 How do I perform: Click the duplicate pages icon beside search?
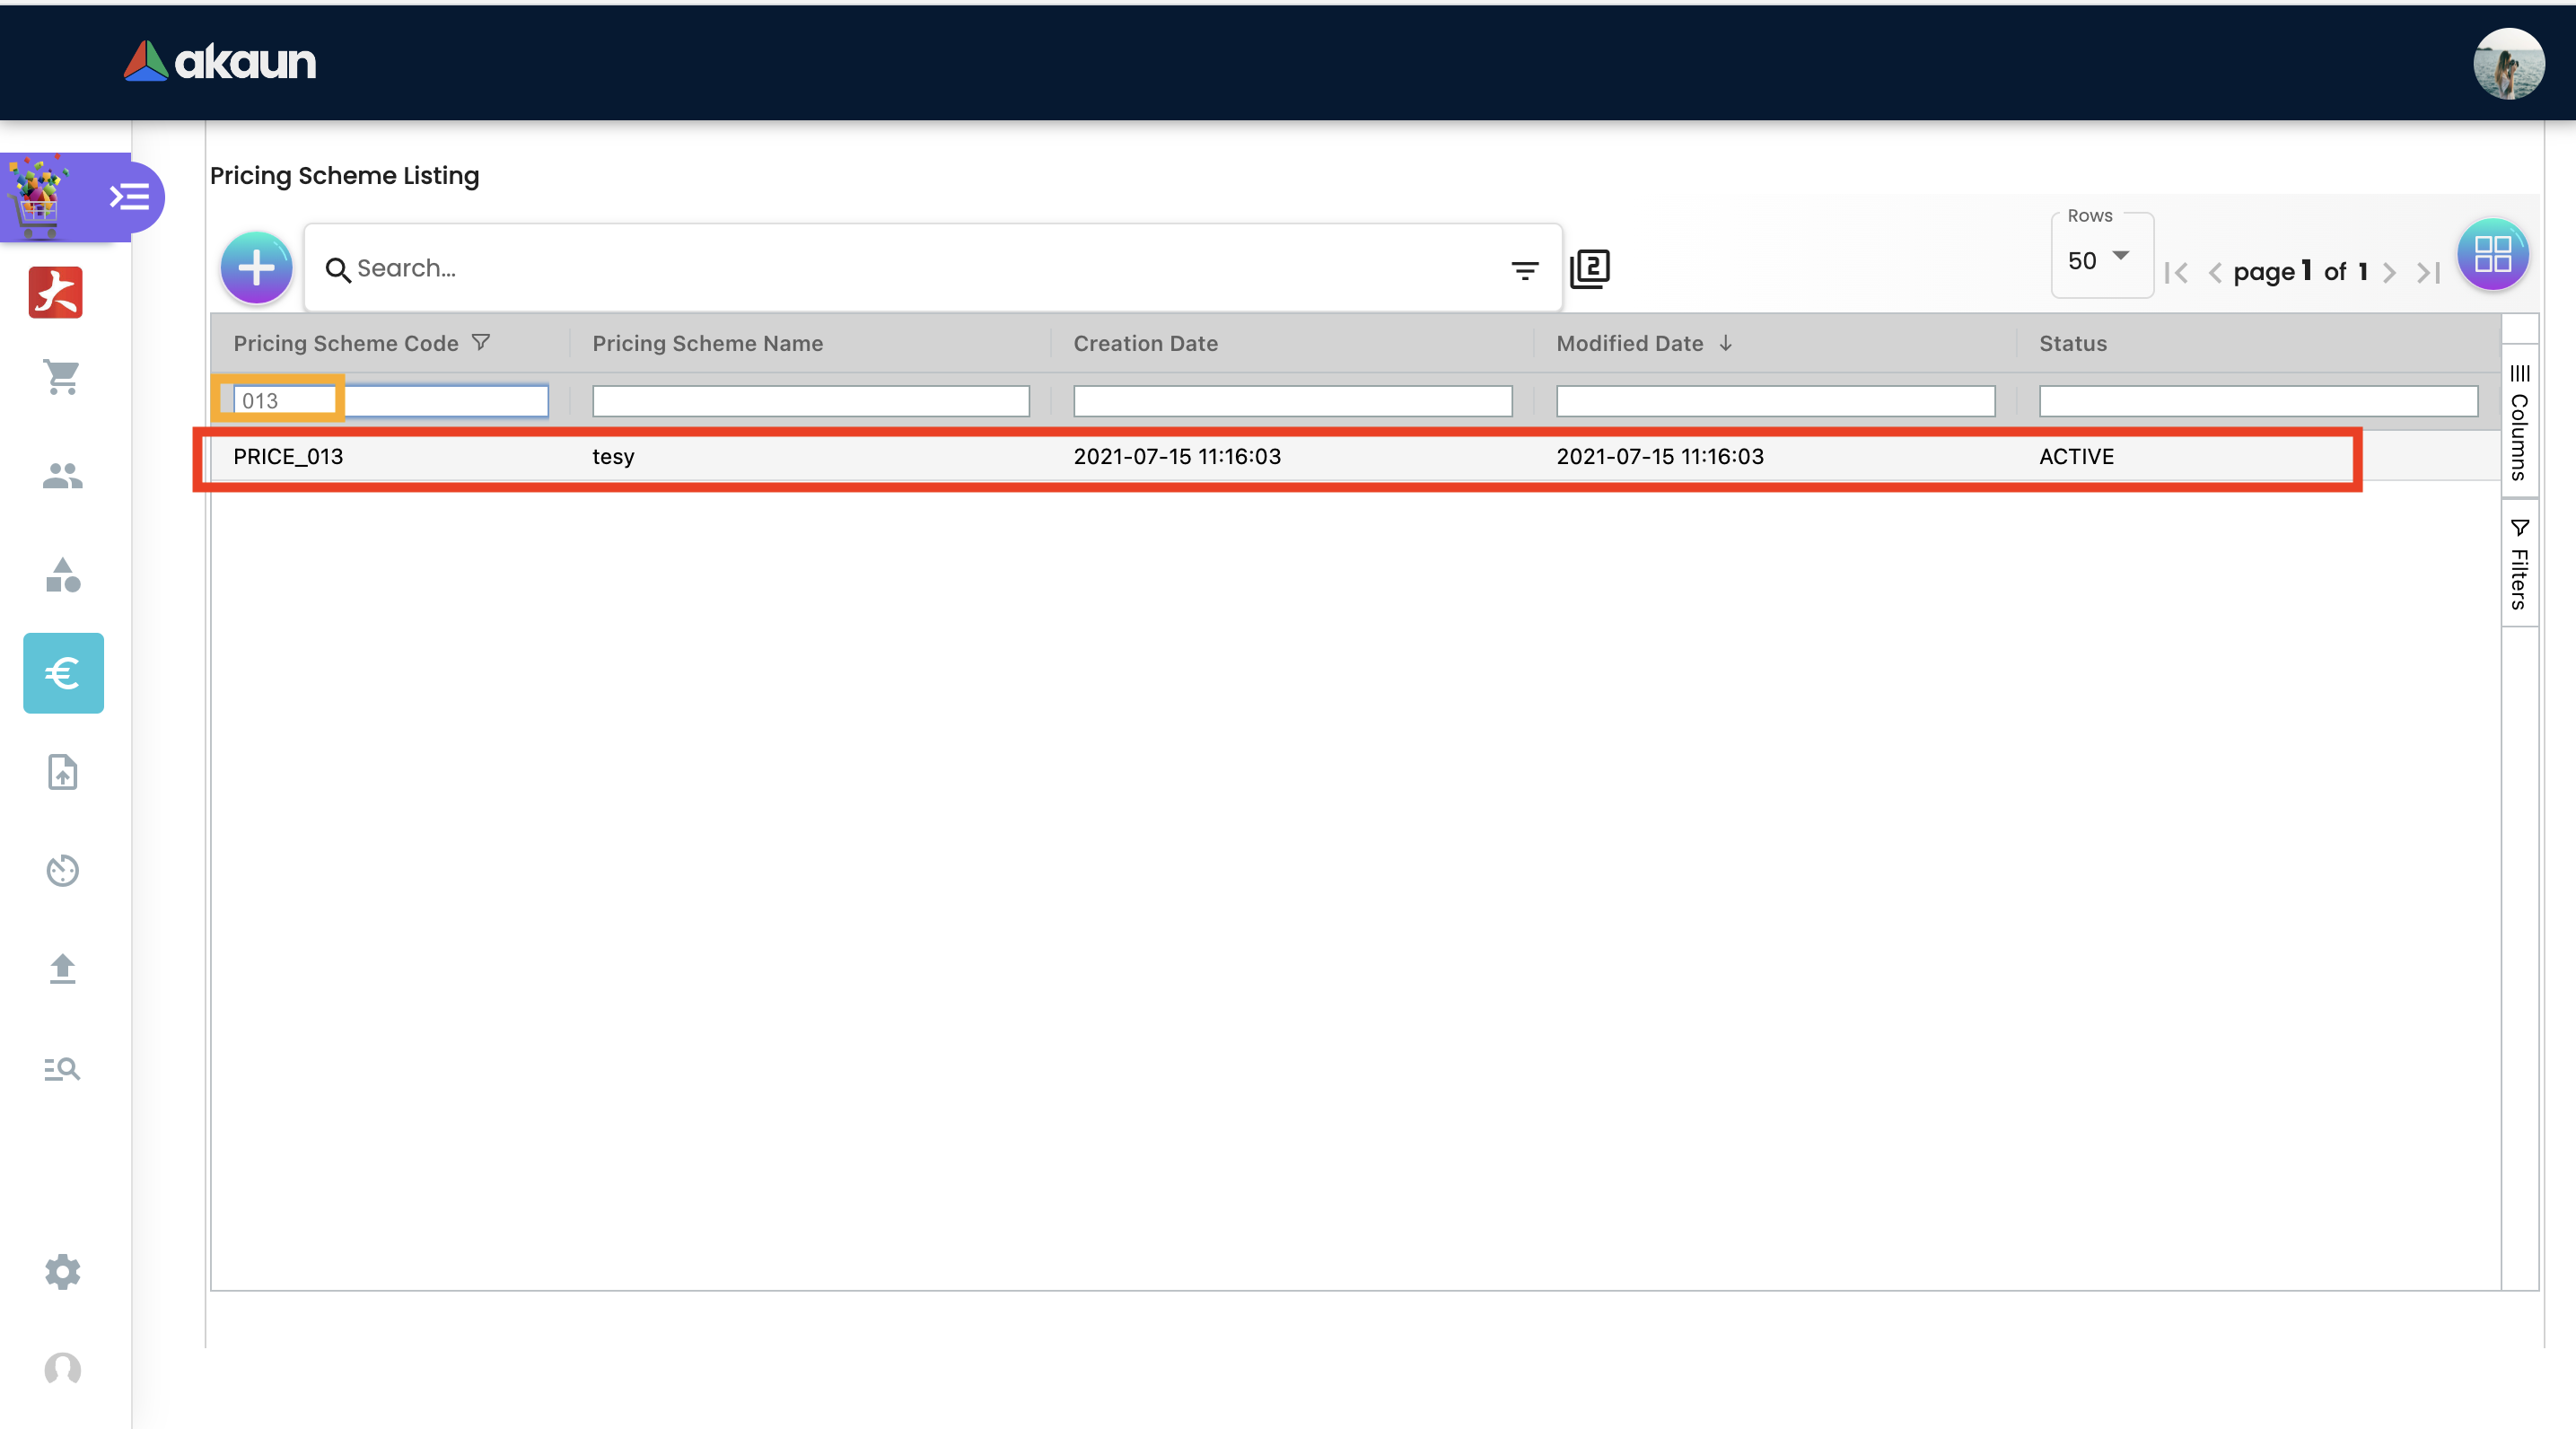click(1590, 268)
